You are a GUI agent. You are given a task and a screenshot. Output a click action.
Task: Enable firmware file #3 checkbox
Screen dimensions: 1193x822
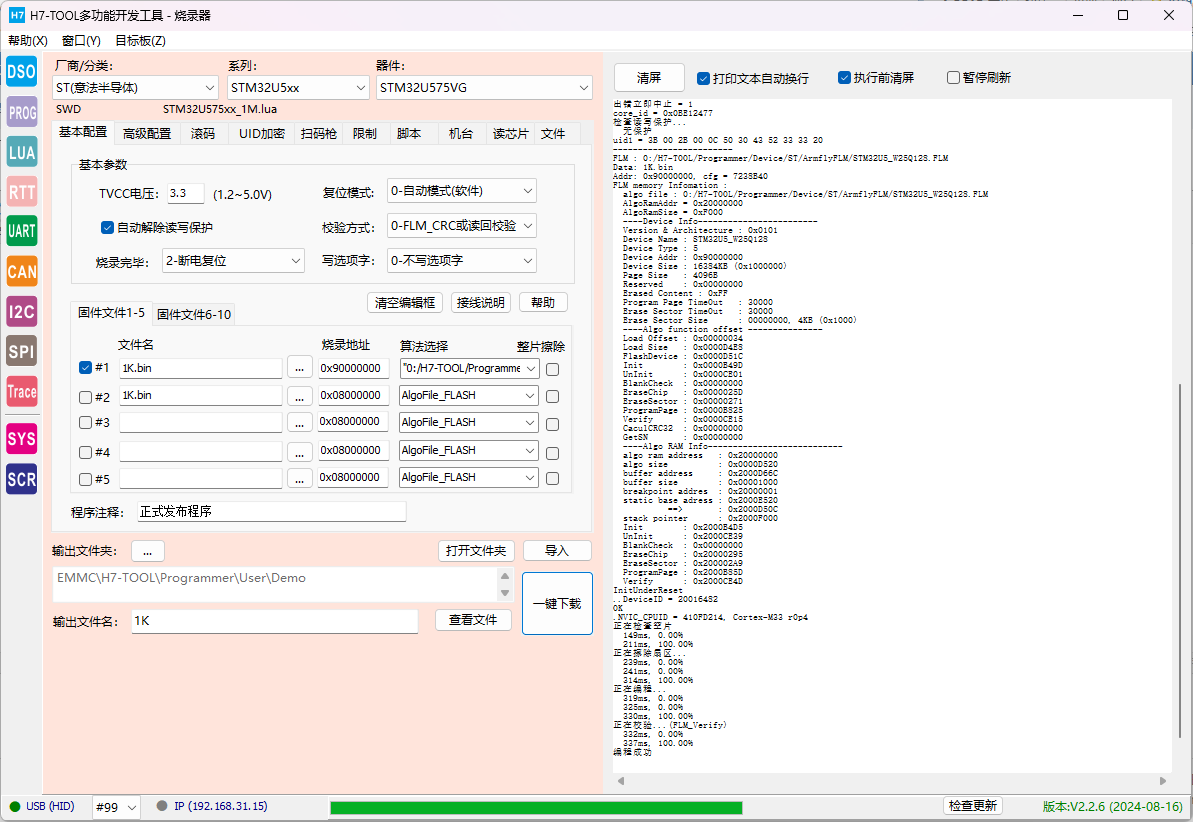tap(85, 422)
